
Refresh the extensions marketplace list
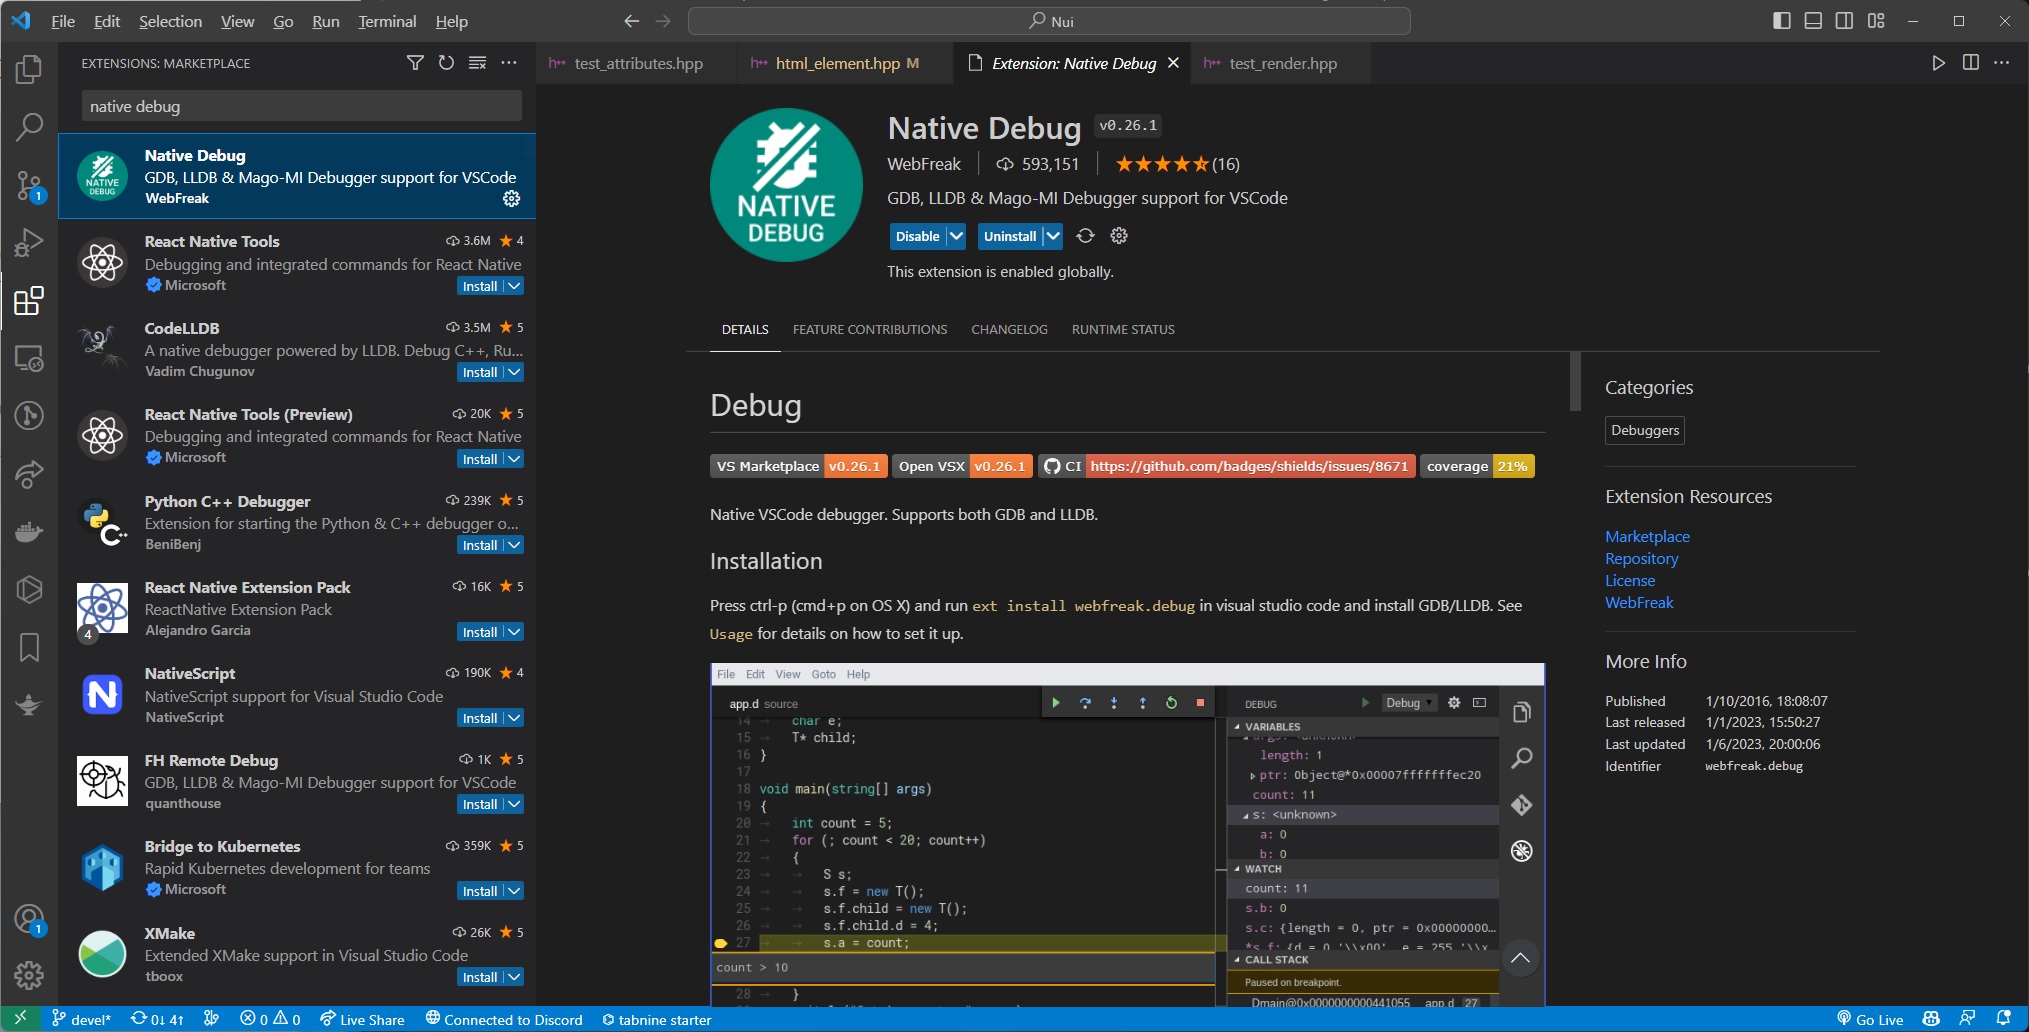coord(446,63)
